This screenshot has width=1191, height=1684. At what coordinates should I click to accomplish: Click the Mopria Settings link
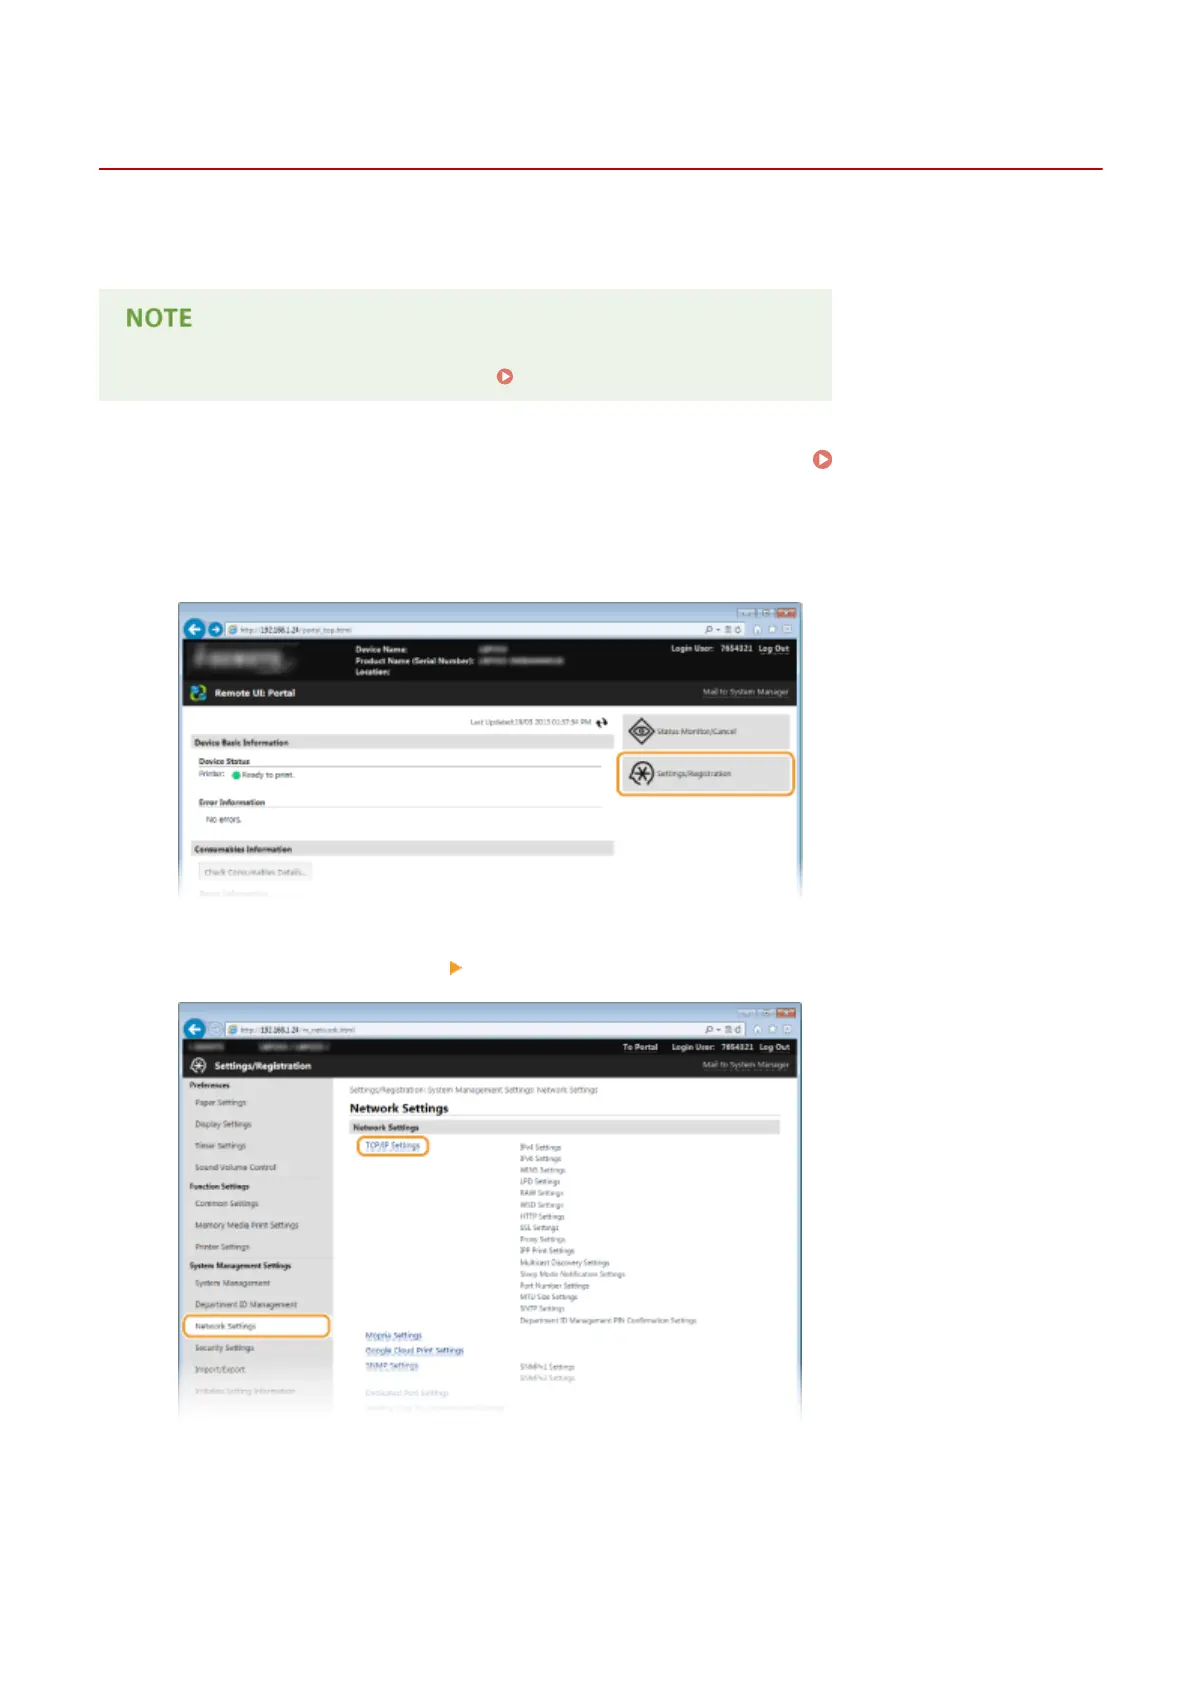(393, 1336)
